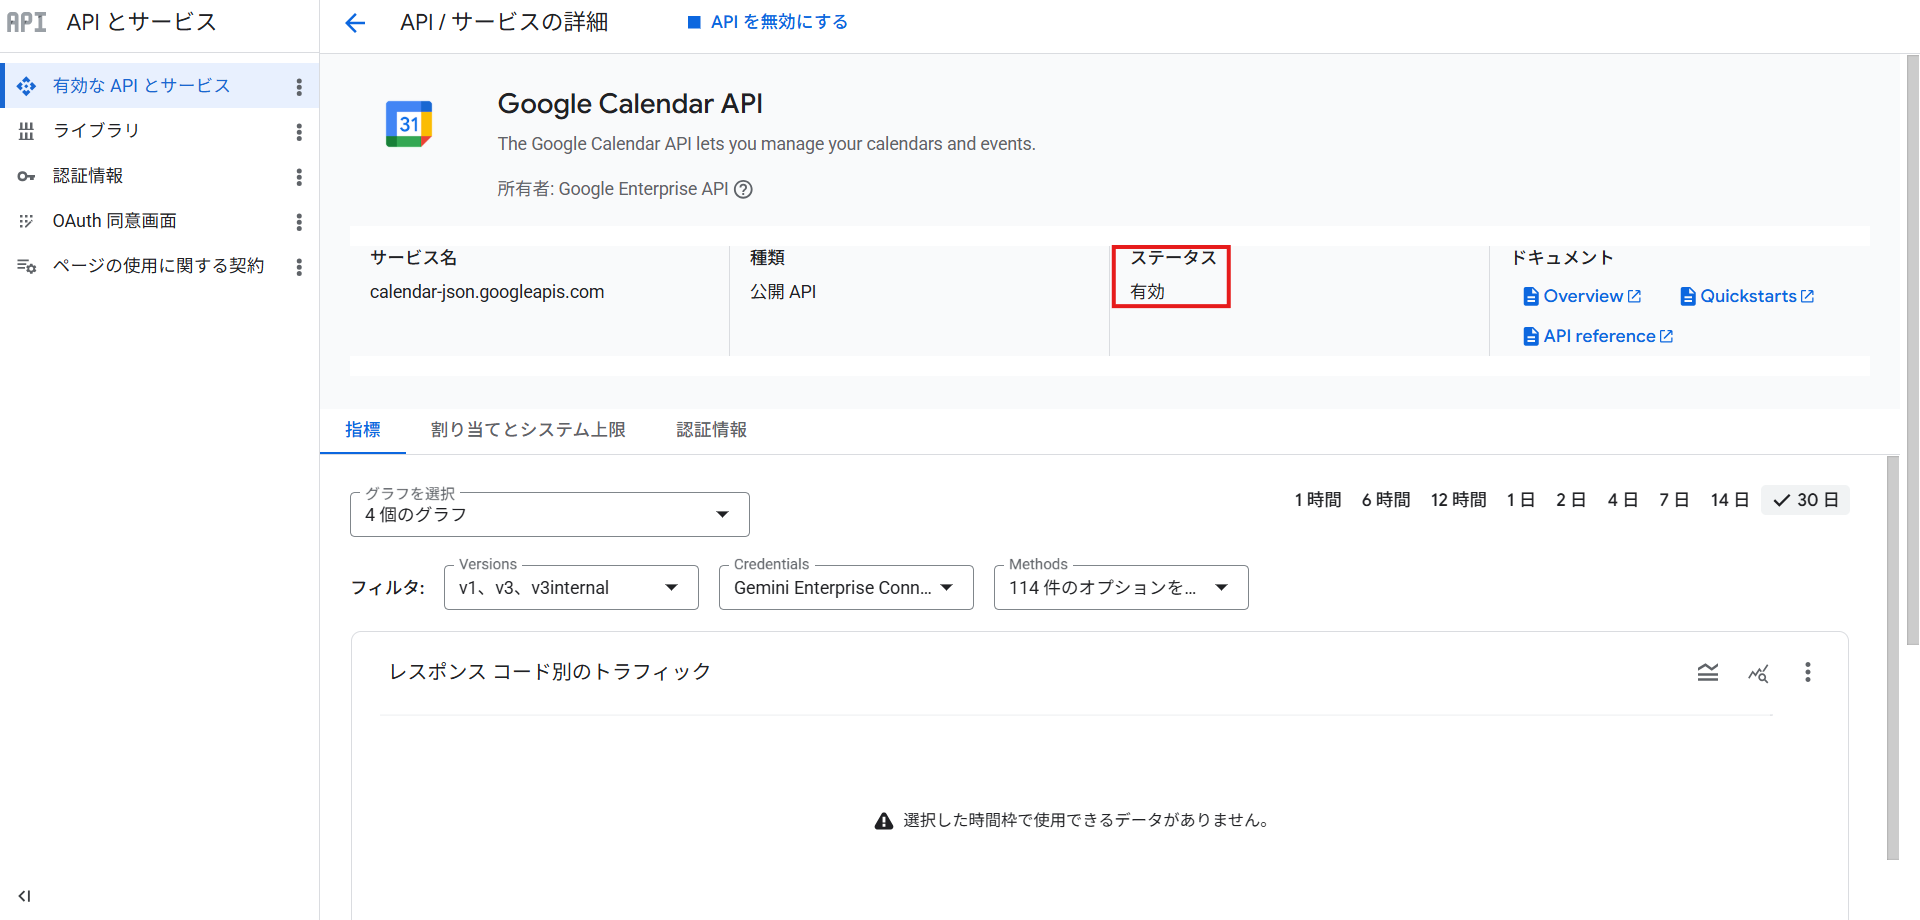Collapse the sidebar with the bottom arrow
The image size is (1920, 920).
click(24, 896)
